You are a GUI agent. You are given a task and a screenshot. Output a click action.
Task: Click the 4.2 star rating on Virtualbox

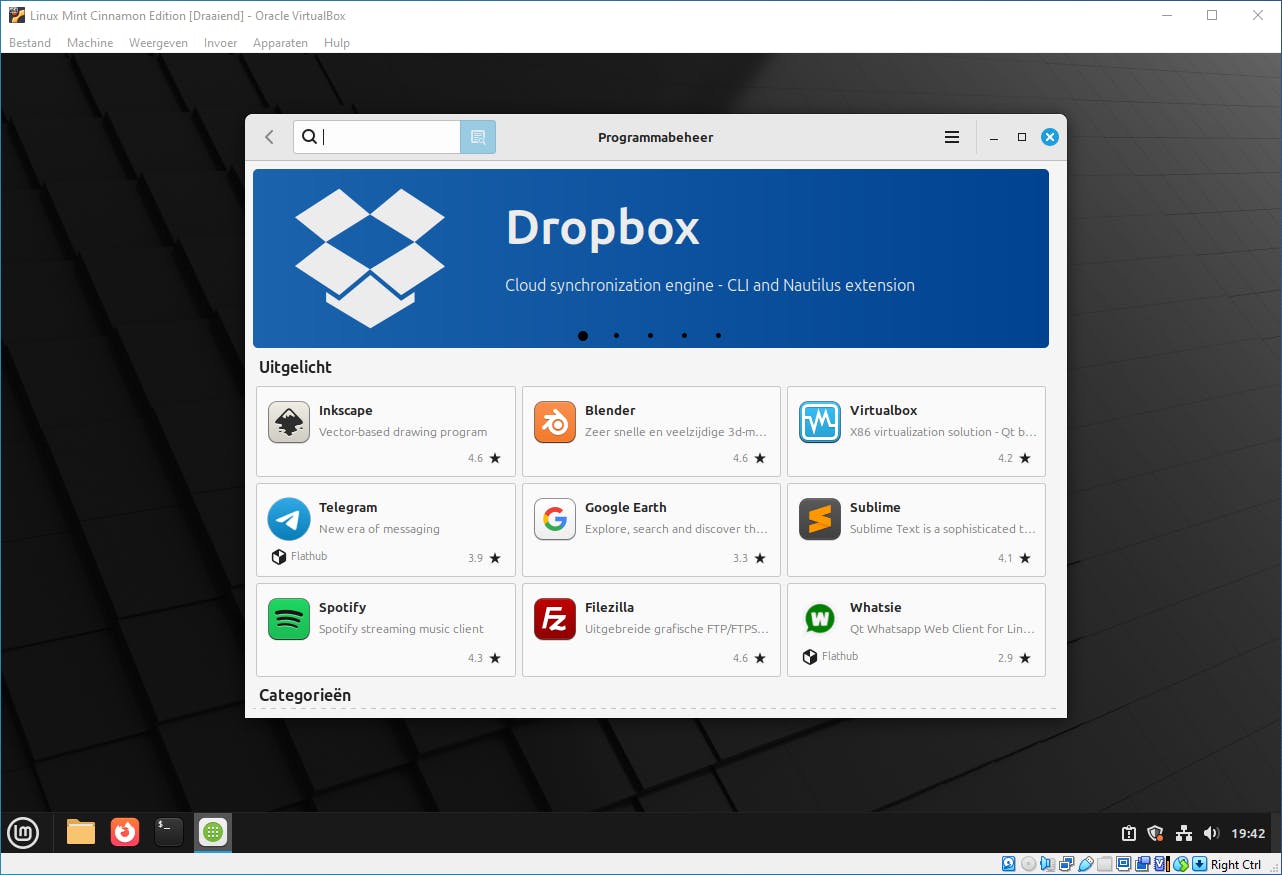point(1014,459)
